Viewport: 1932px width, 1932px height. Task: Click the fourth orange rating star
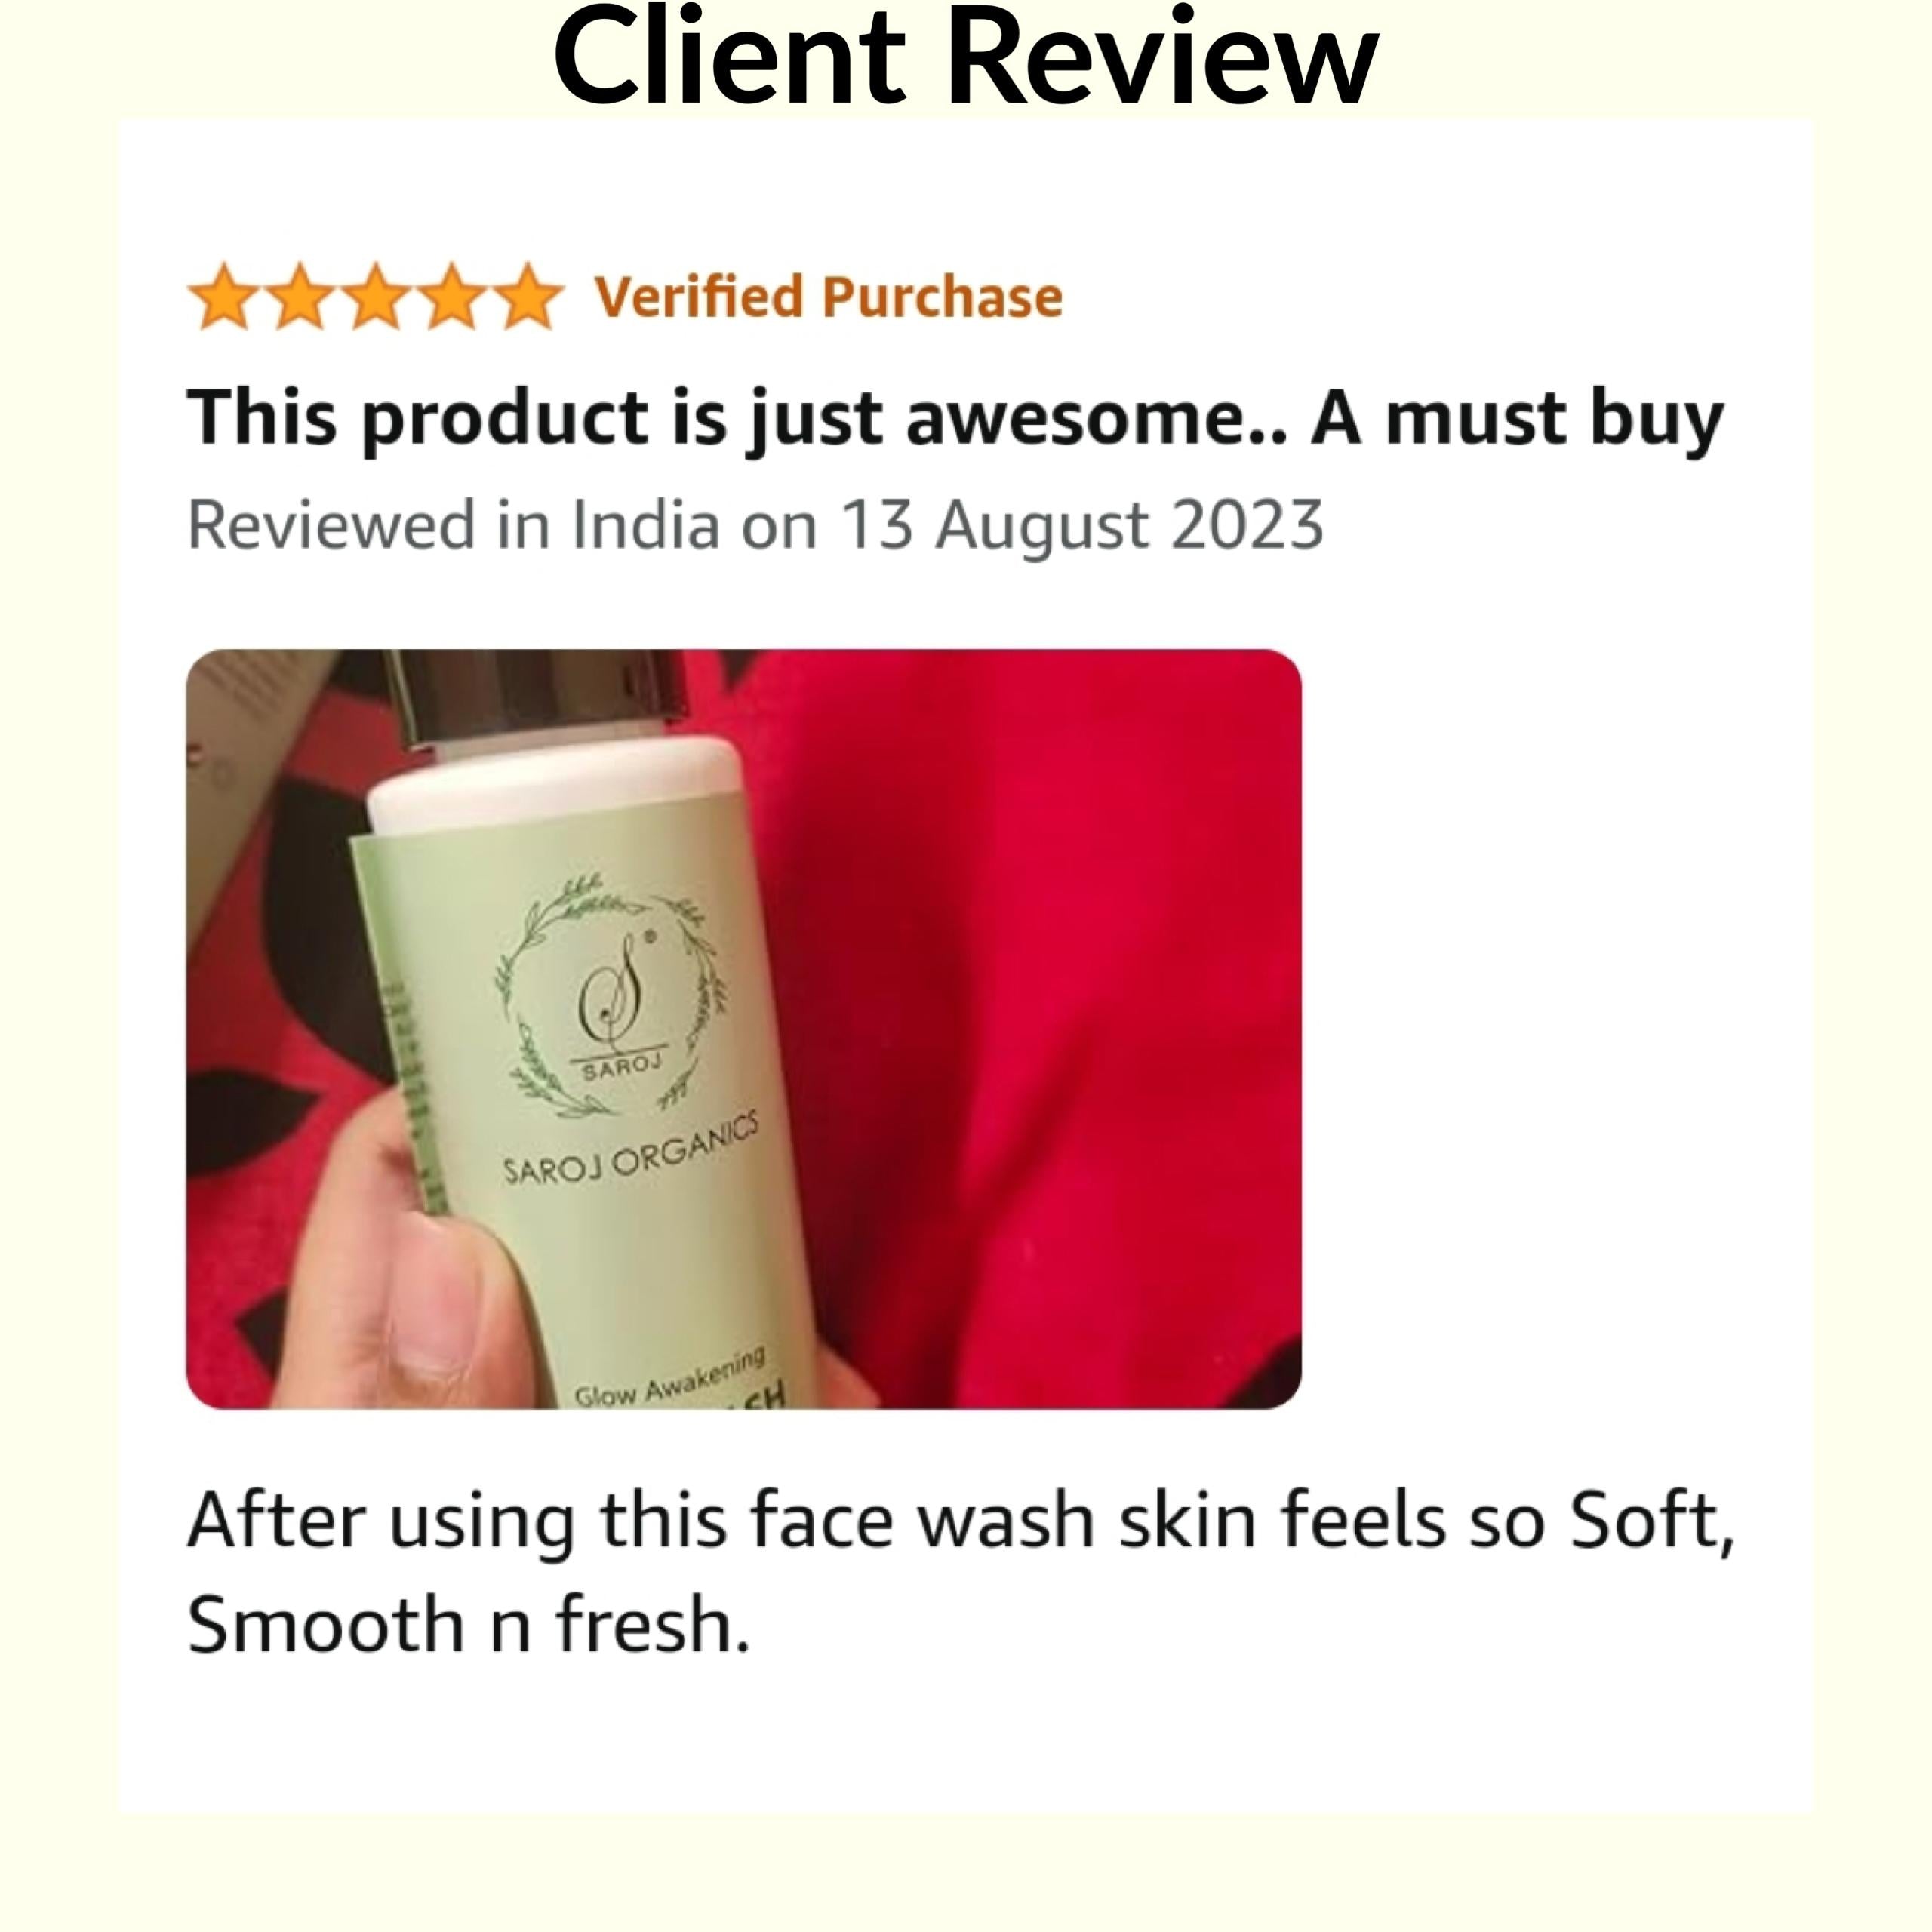tap(452, 297)
